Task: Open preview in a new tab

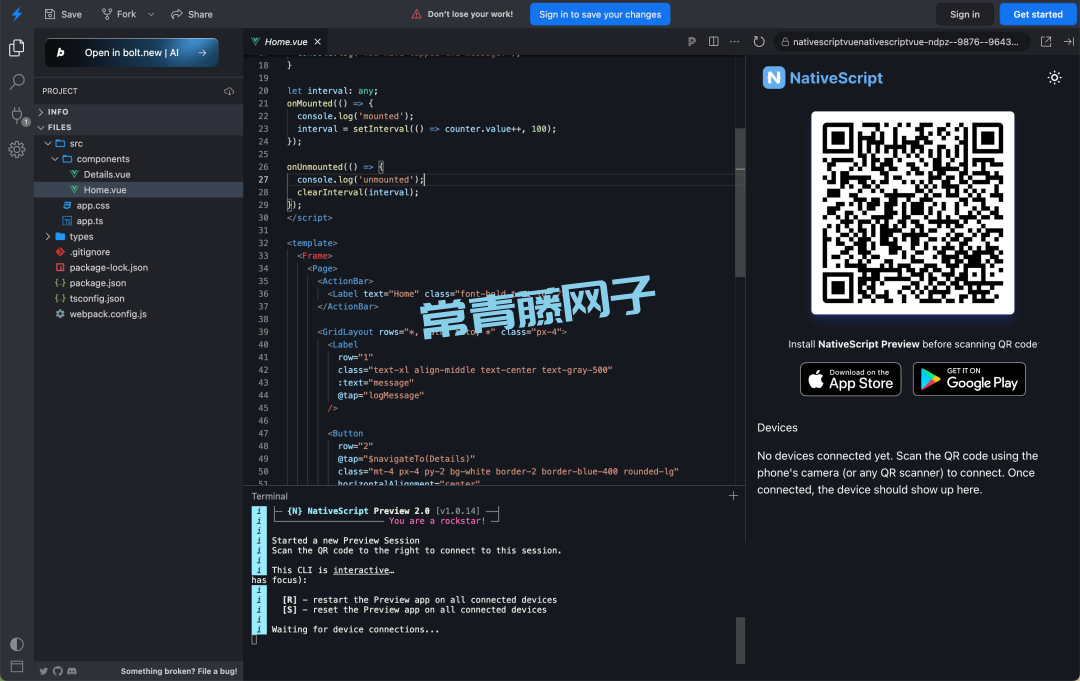Action: pos(1046,42)
